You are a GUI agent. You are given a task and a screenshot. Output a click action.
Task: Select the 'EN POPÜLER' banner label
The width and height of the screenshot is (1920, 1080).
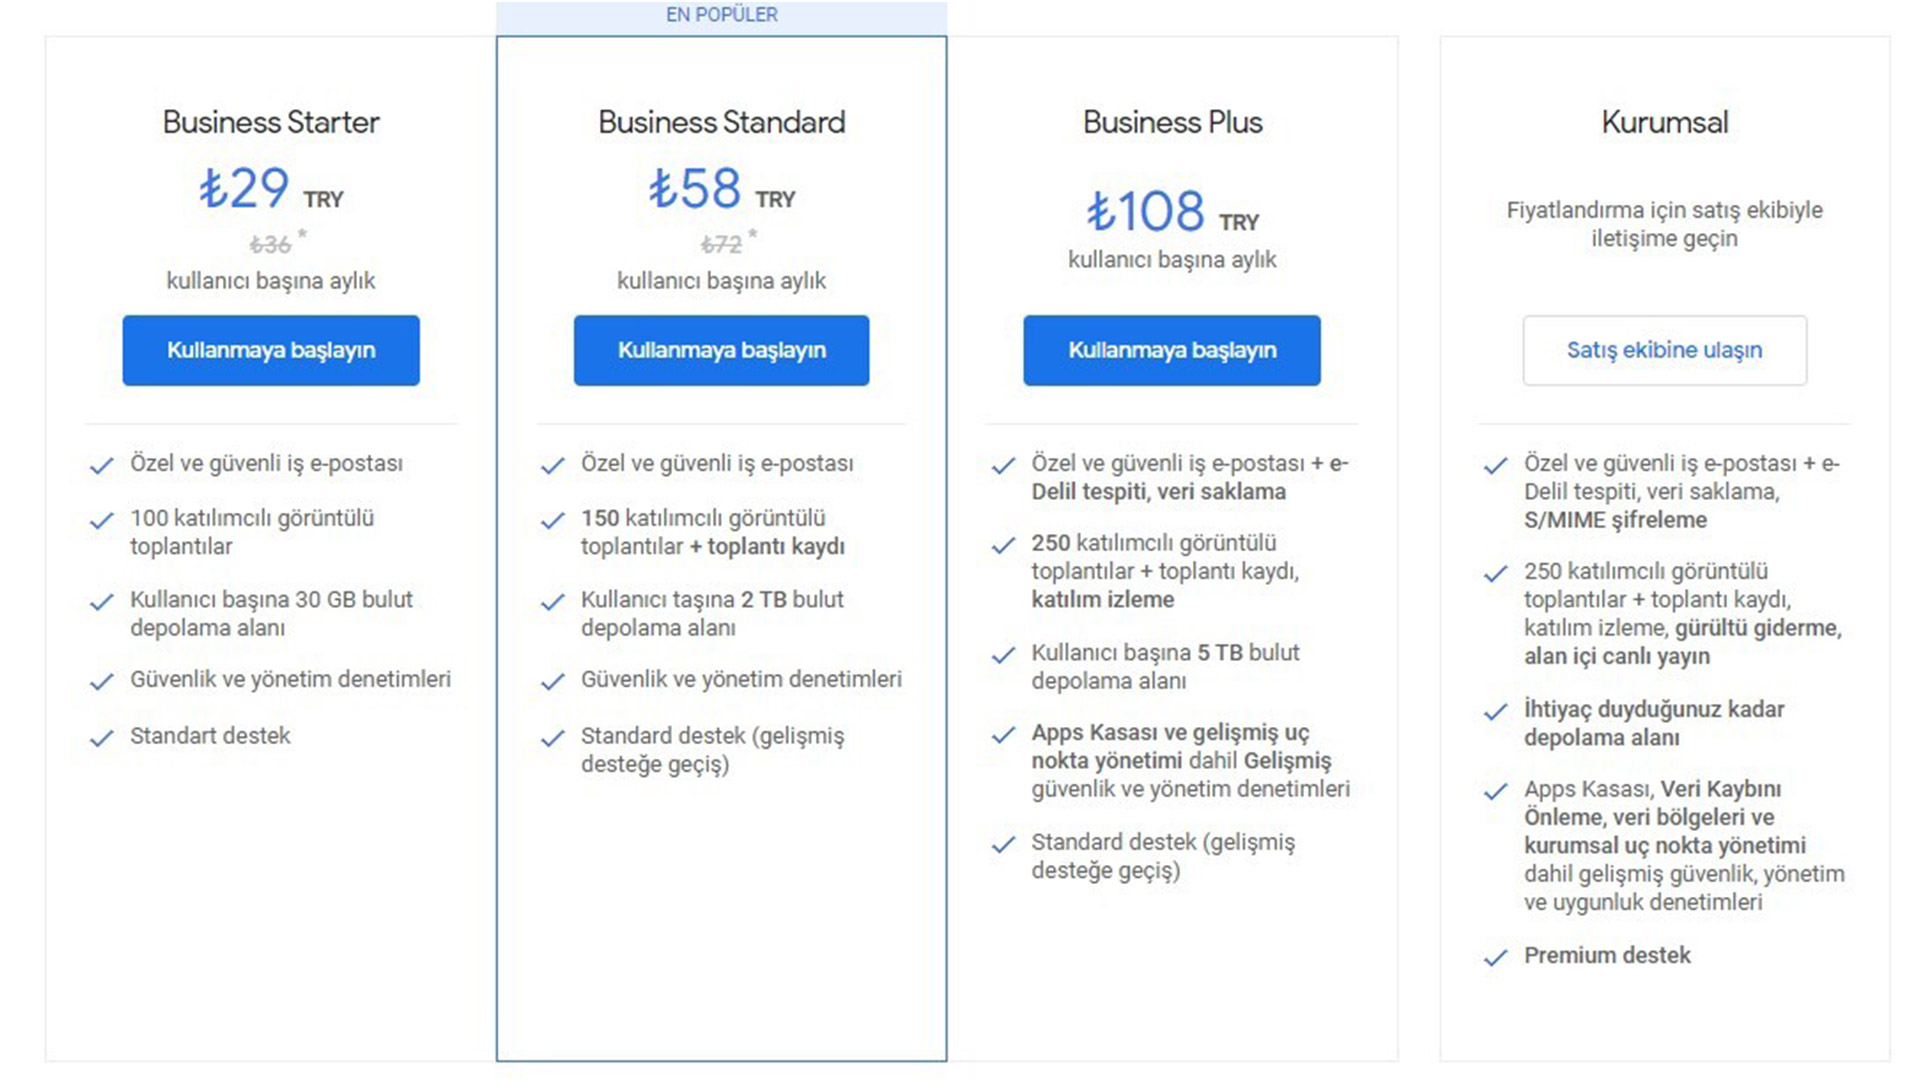(721, 15)
